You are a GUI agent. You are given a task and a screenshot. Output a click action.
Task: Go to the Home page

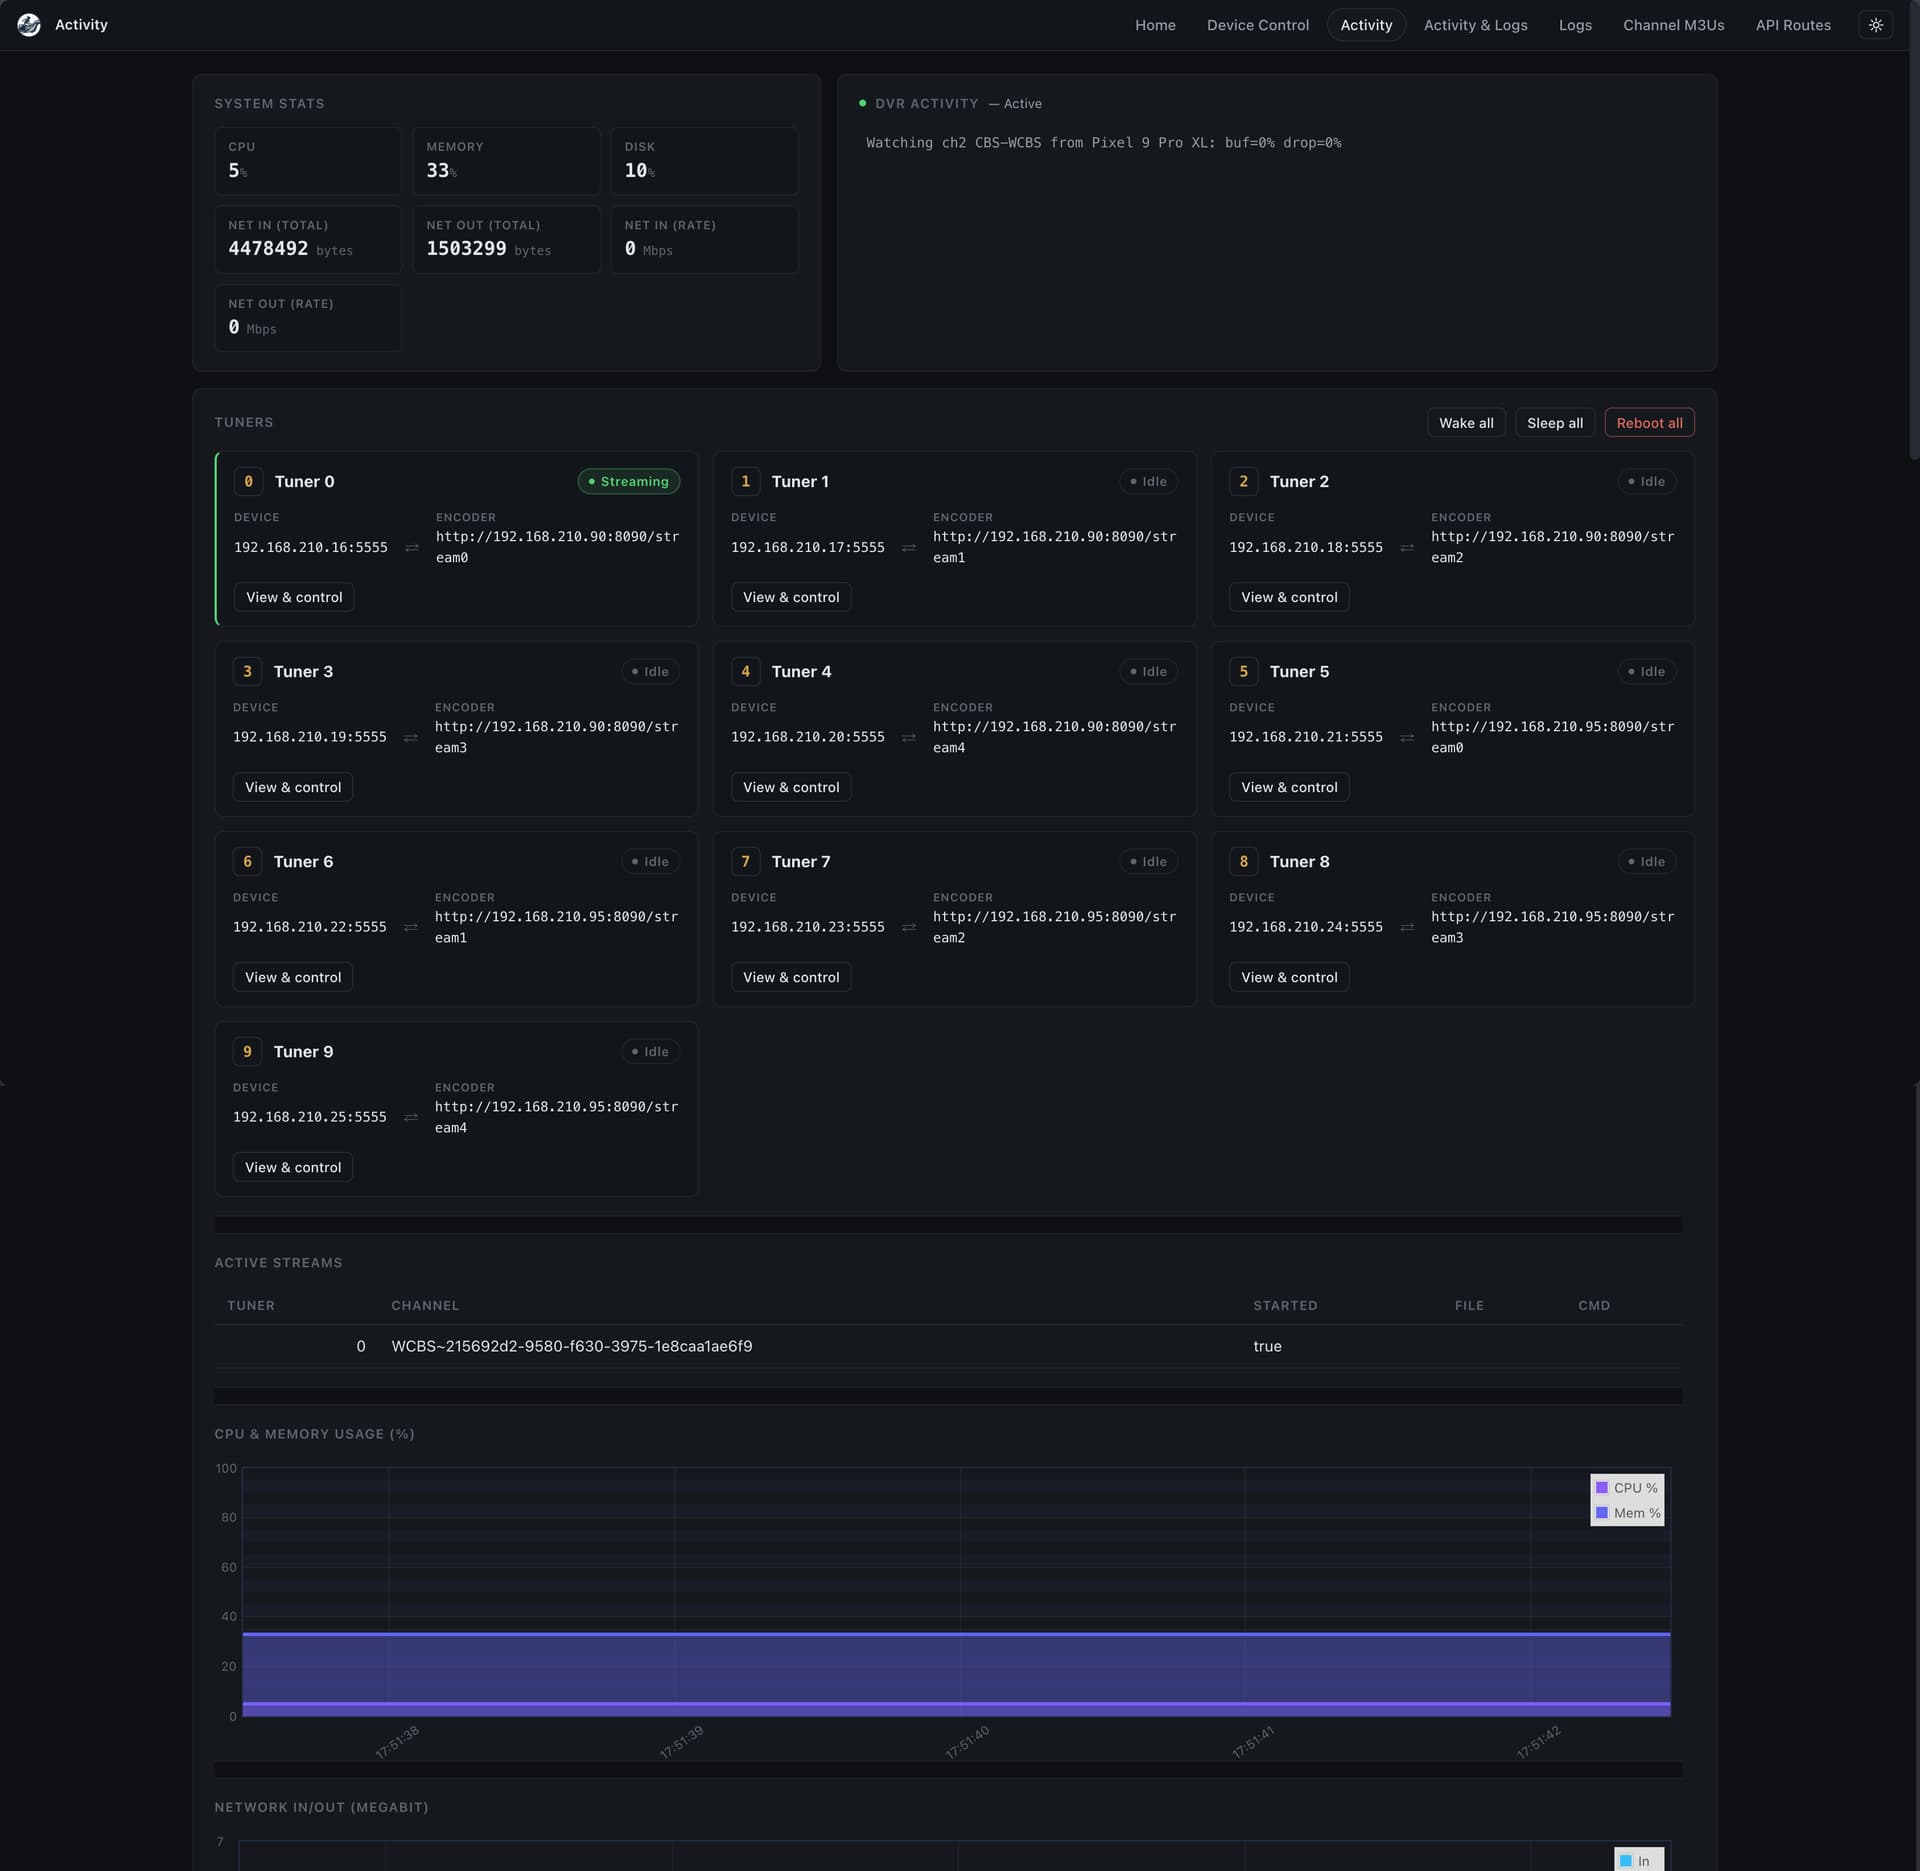1155,25
